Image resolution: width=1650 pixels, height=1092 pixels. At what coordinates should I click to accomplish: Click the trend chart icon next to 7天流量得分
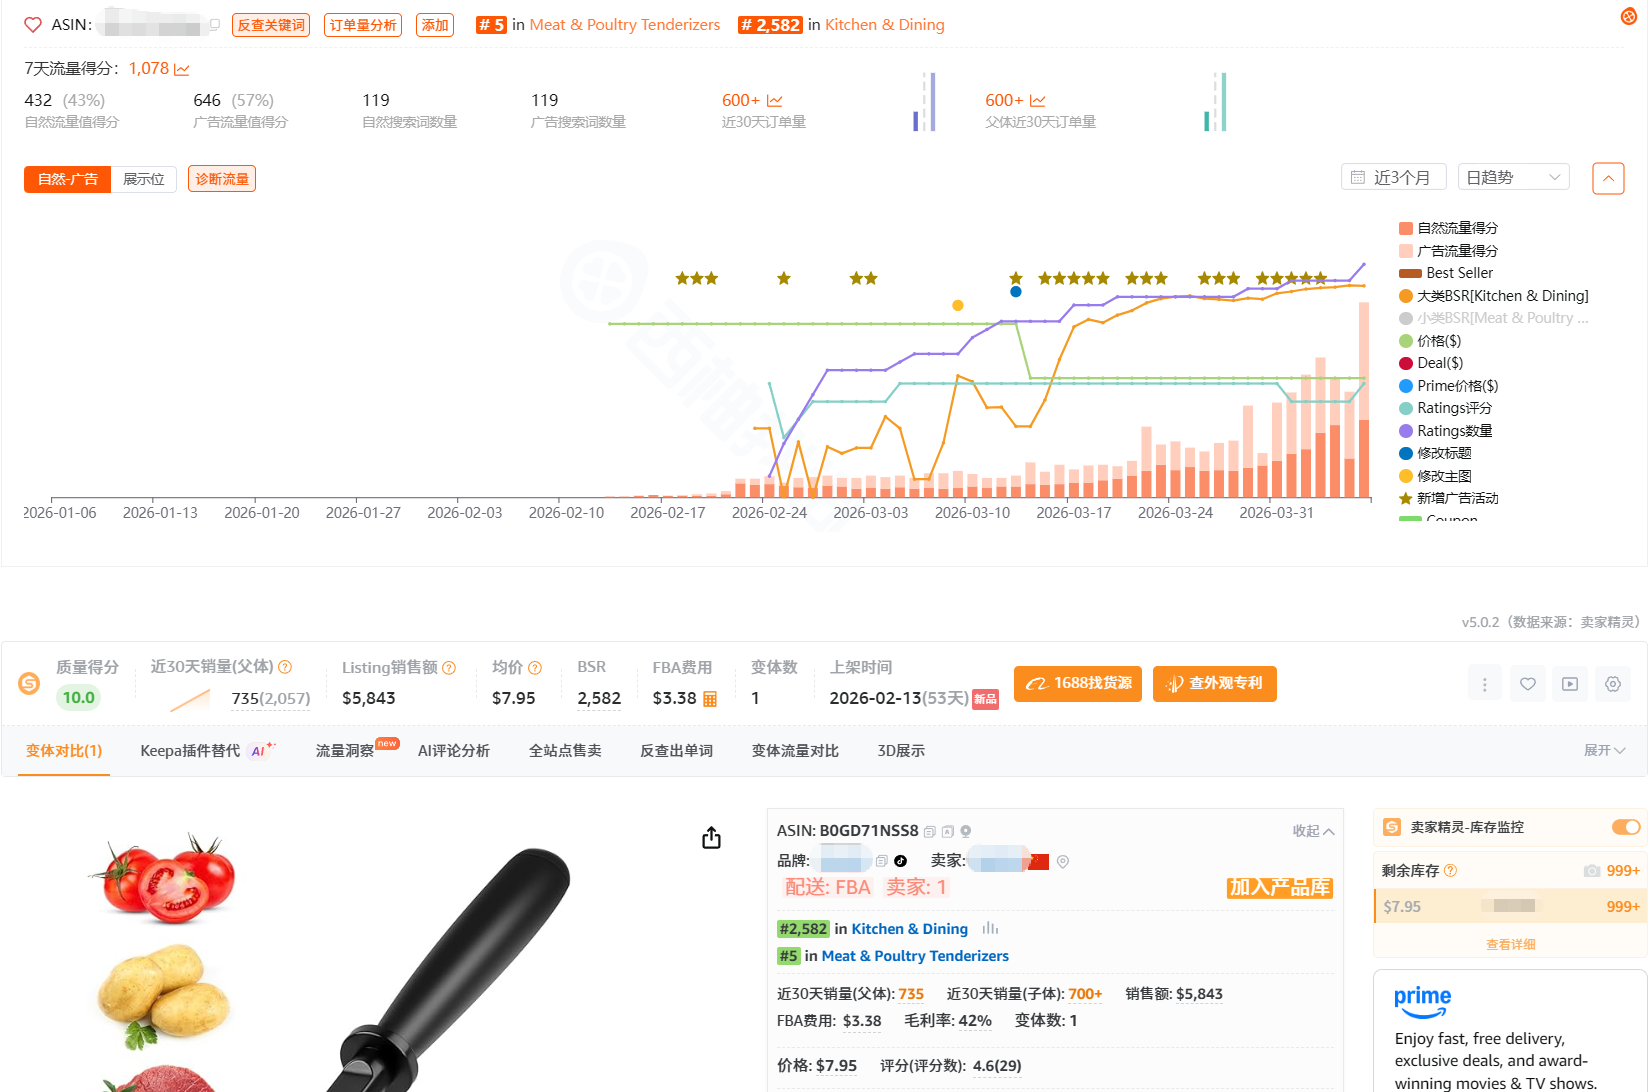182,69
